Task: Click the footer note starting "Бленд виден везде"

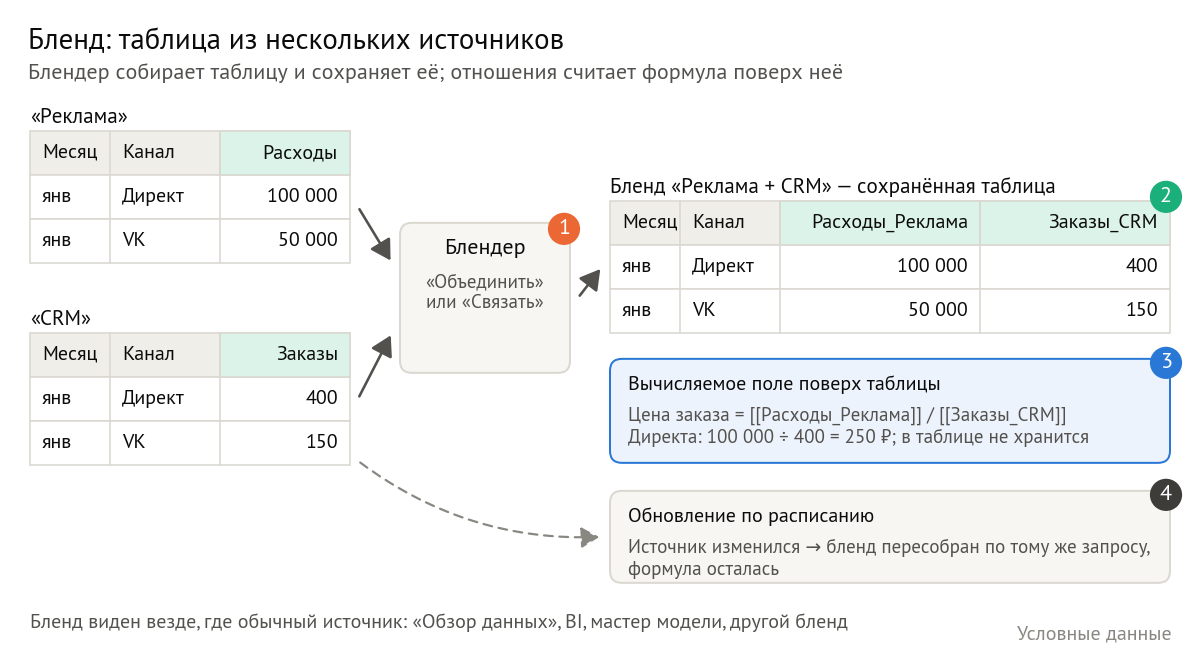Action: pyautogui.click(x=439, y=622)
